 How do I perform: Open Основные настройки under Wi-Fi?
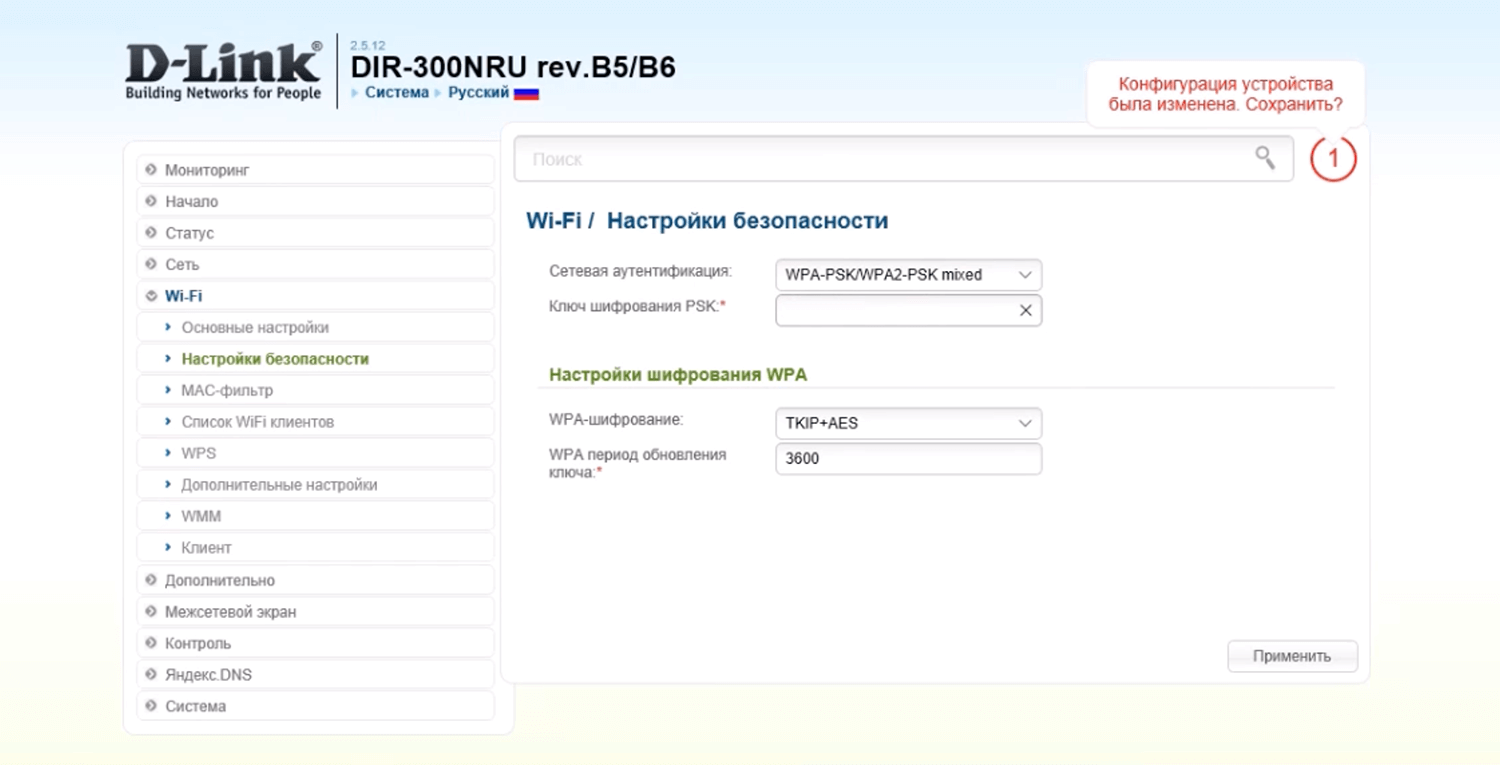[255, 328]
